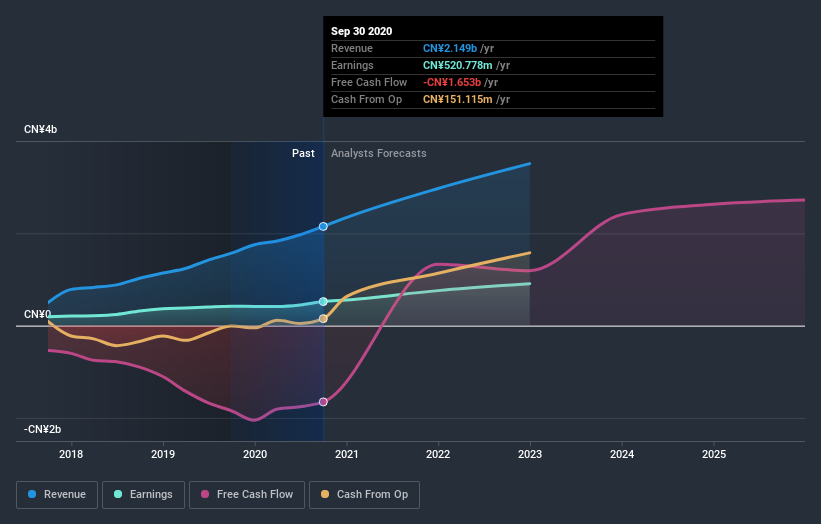Image resolution: width=821 pixels, height=524 pixels.
Task: Select Free Cash Flow data point marker
Action: pos(323,402)
